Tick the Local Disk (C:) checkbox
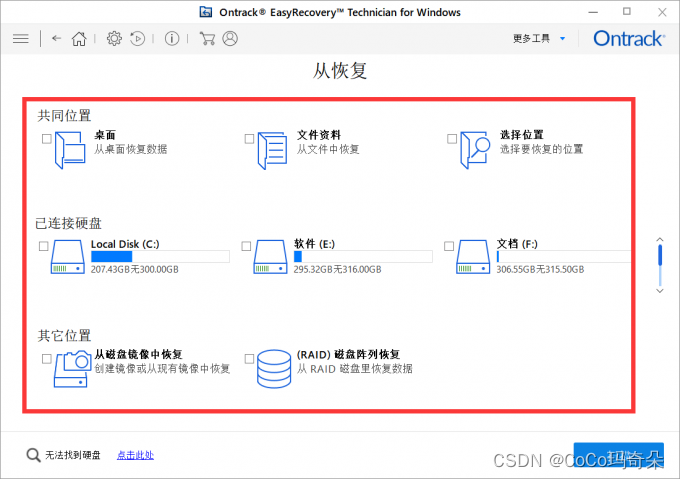This screenshot has width=680, height=479. pyautogui.click(x=43, y=246)
